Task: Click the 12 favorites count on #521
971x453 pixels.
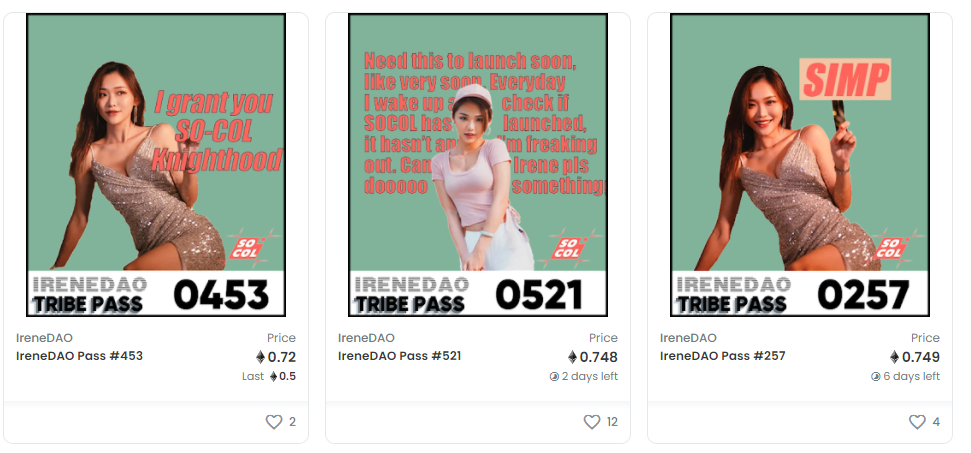Action: [612, 422]
